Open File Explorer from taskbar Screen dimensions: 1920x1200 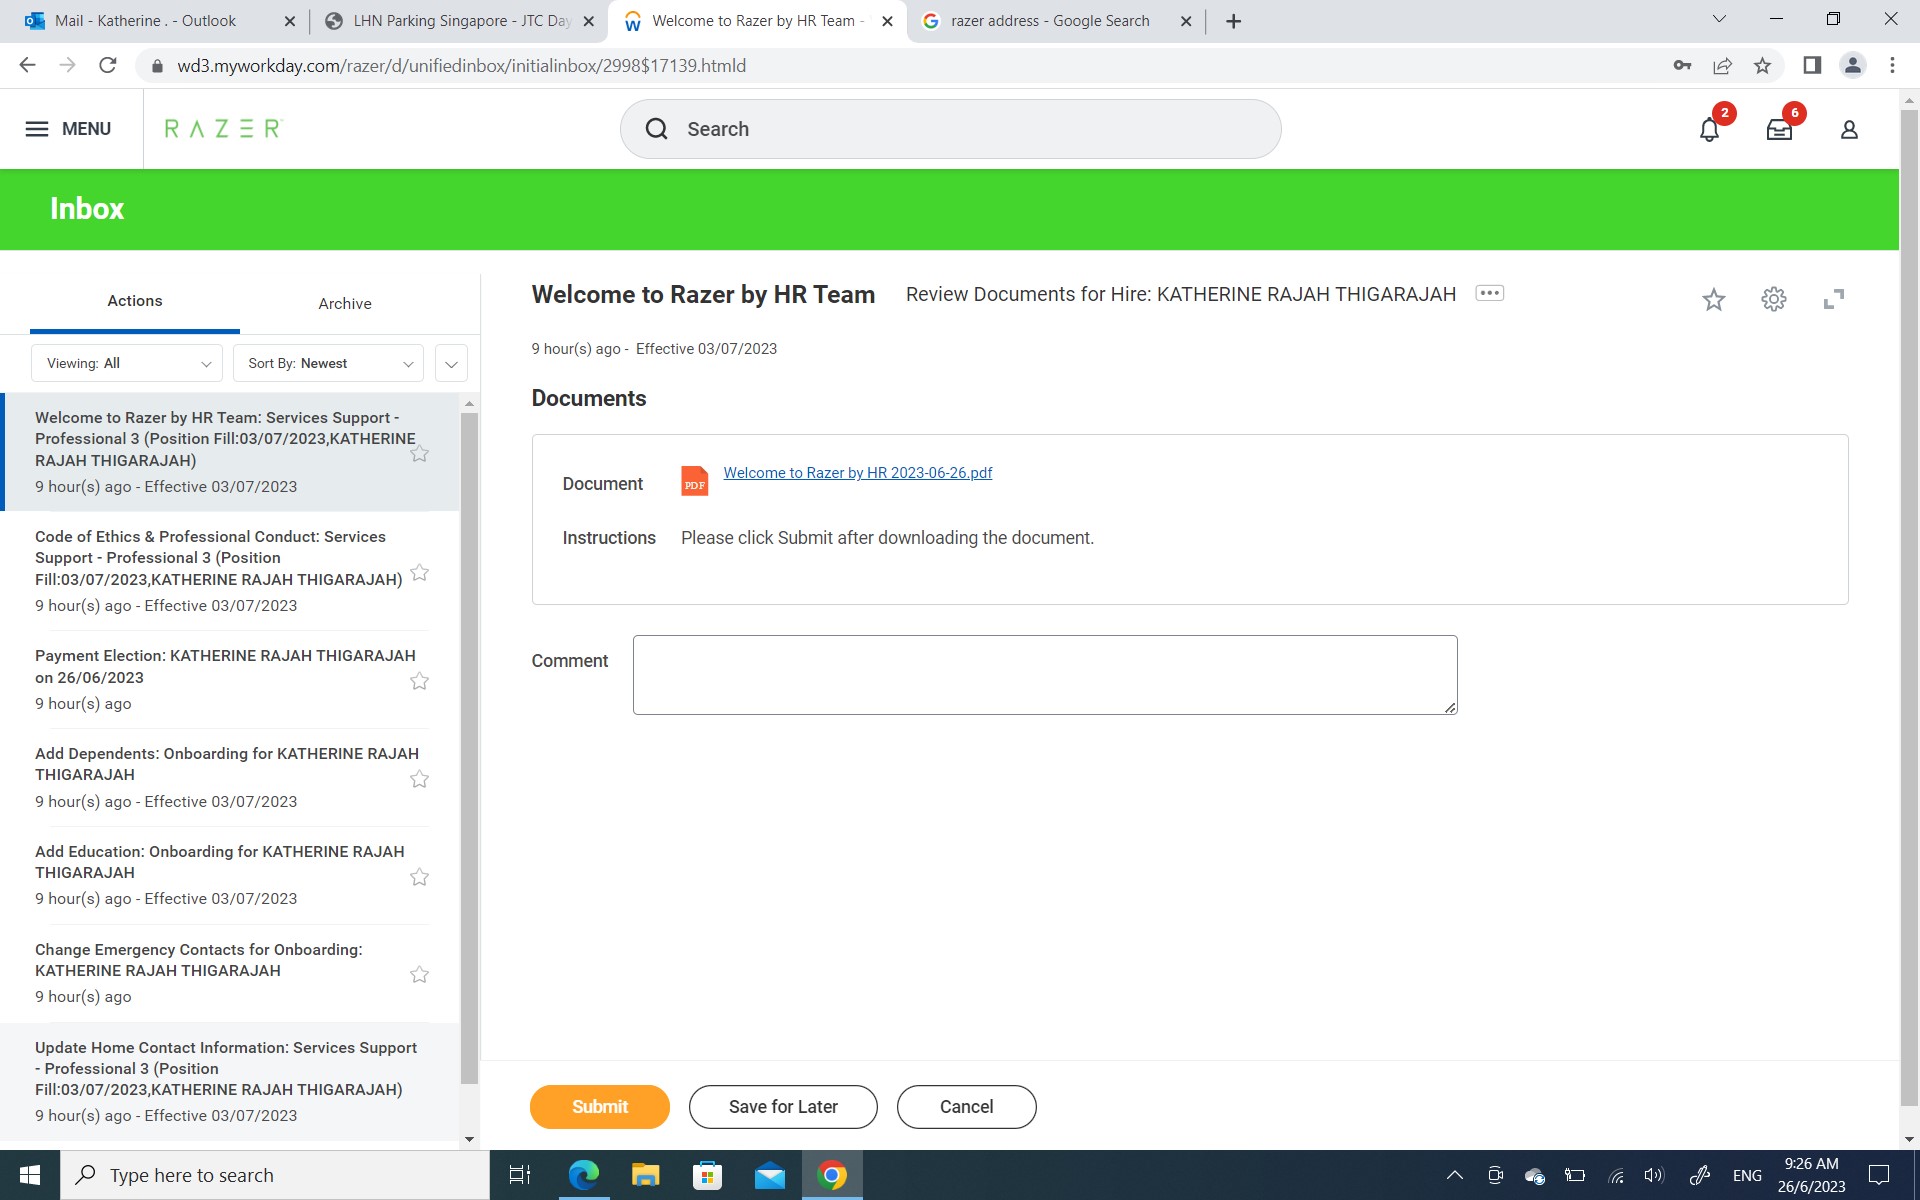tap(645, 1175)
